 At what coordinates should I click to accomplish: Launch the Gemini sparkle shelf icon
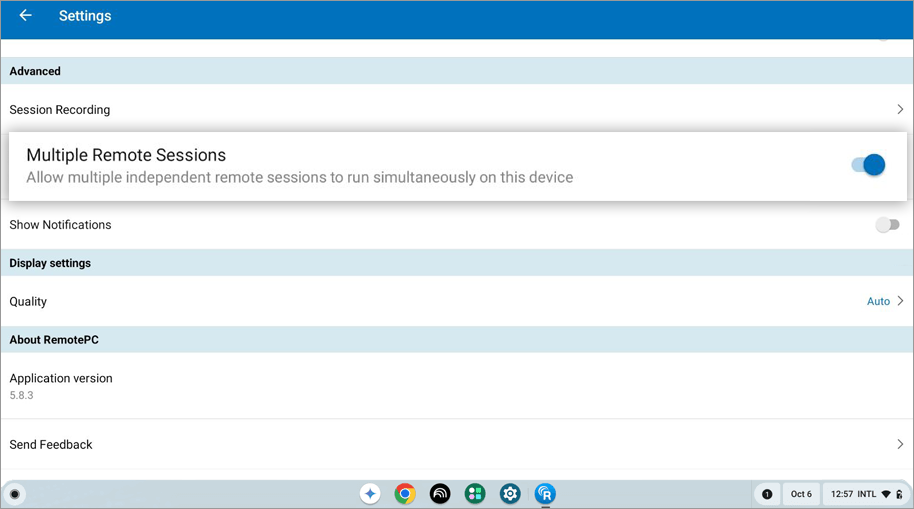click(370, 494)
